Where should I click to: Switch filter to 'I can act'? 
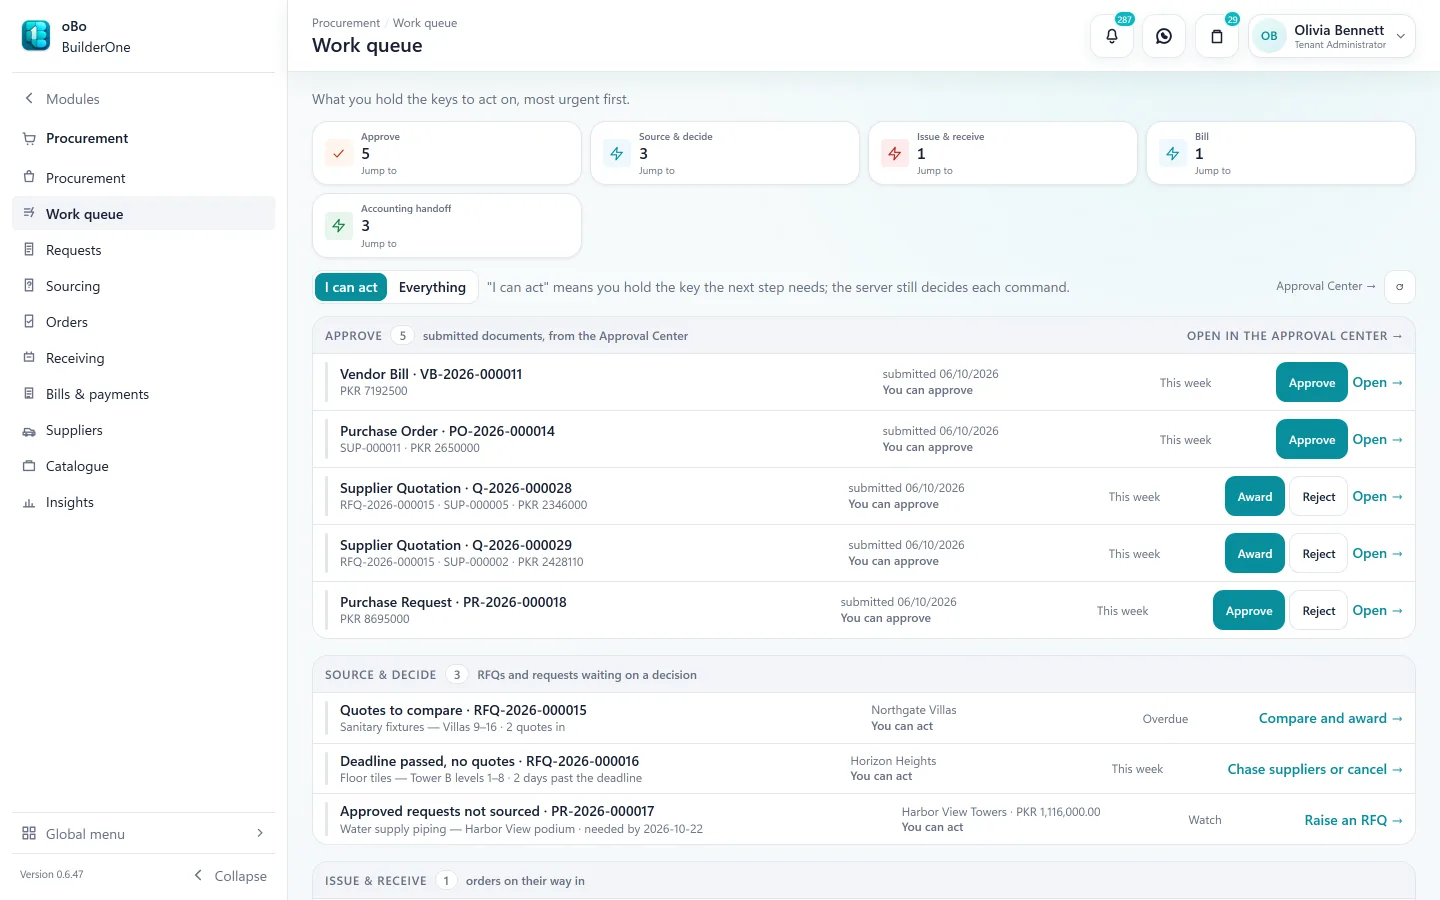pos(351,287)
